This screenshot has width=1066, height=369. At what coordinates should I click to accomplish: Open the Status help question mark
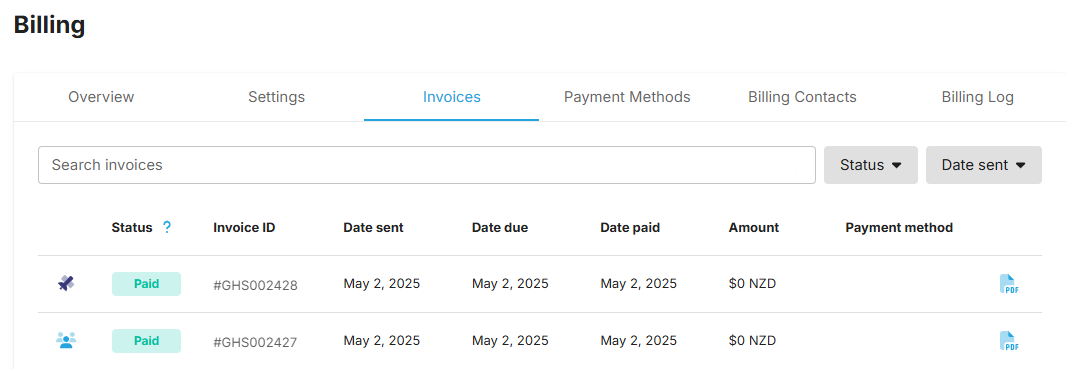tap(167, 228)
